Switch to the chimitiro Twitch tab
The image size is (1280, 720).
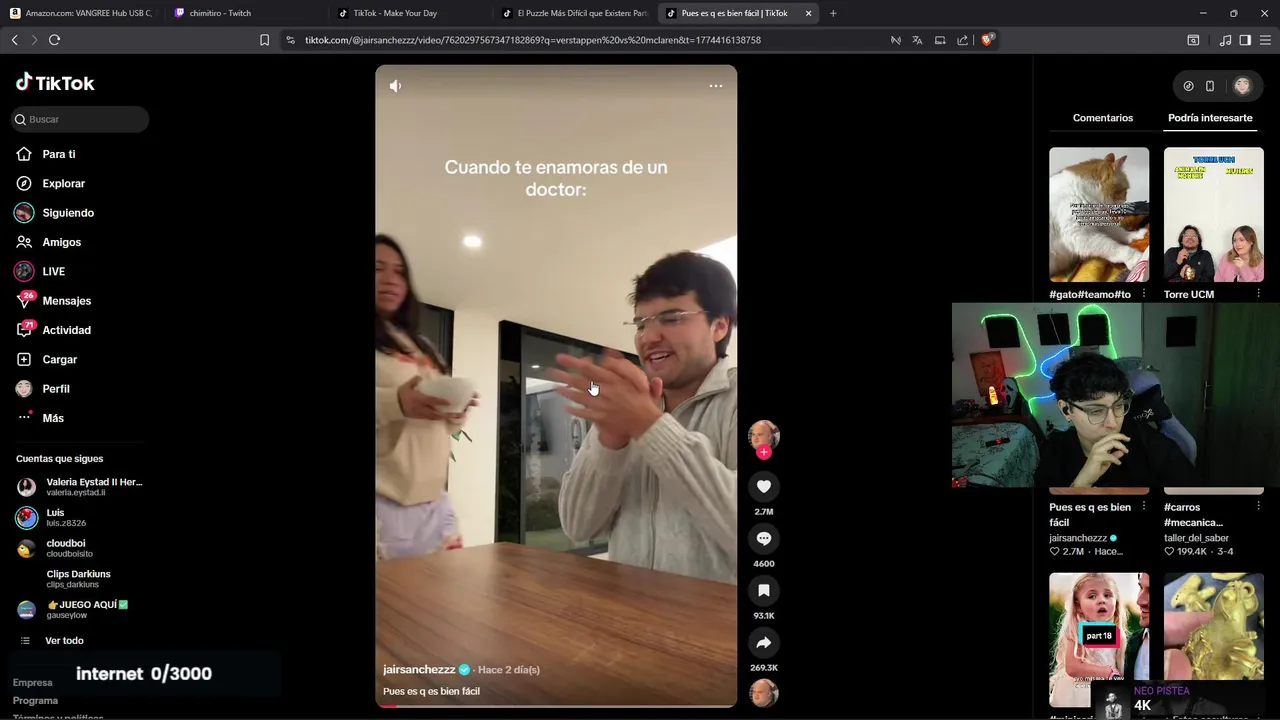click(x=245, y=13)
